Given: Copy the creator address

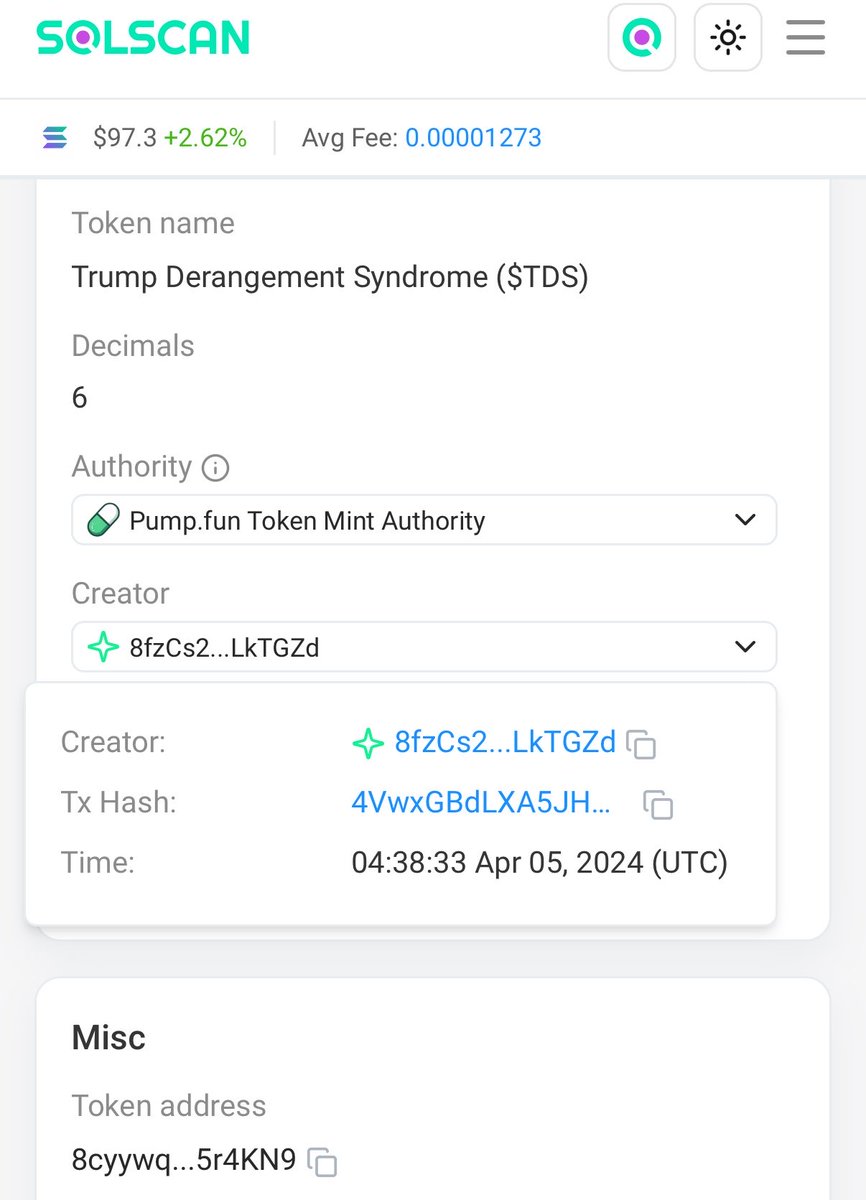Looking at the screenshot, I should 641,744.
